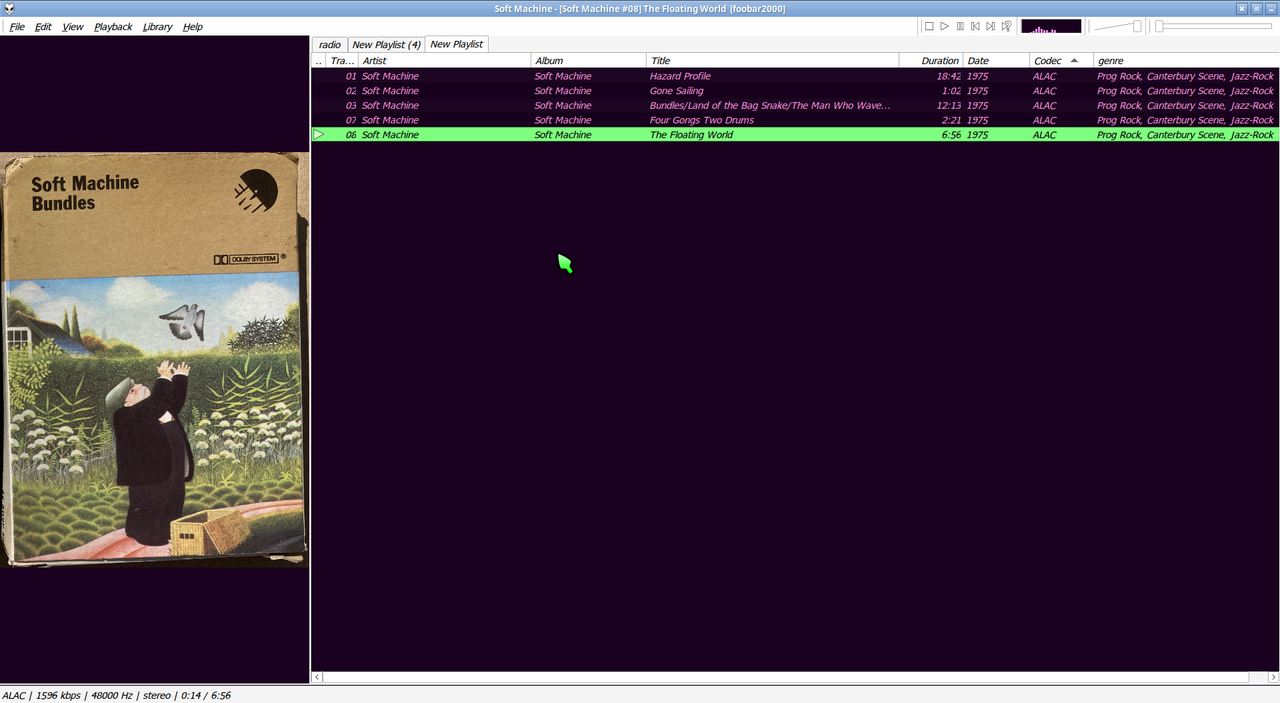Click genre cell of Hazard Profile row

click(1185, 76)
